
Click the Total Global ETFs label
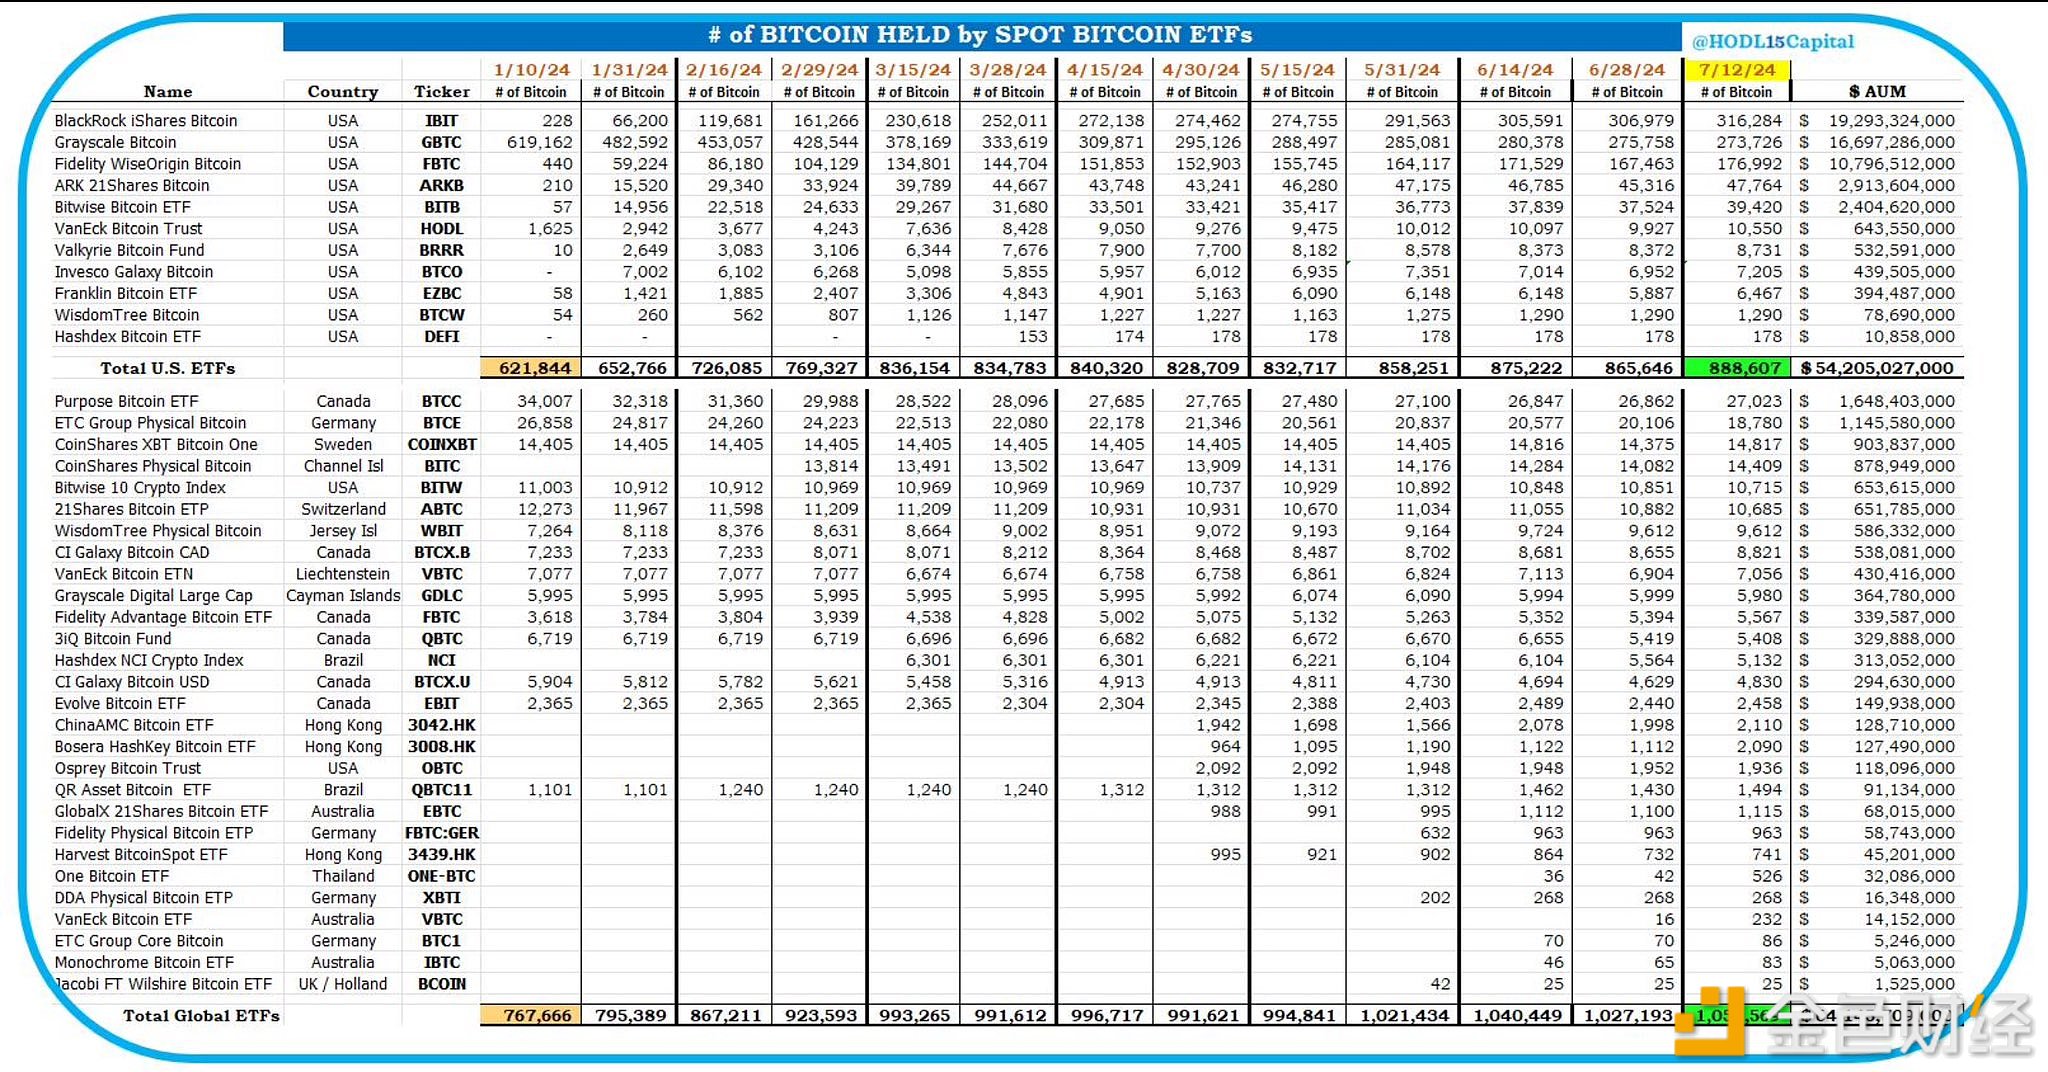[201, 1016]
